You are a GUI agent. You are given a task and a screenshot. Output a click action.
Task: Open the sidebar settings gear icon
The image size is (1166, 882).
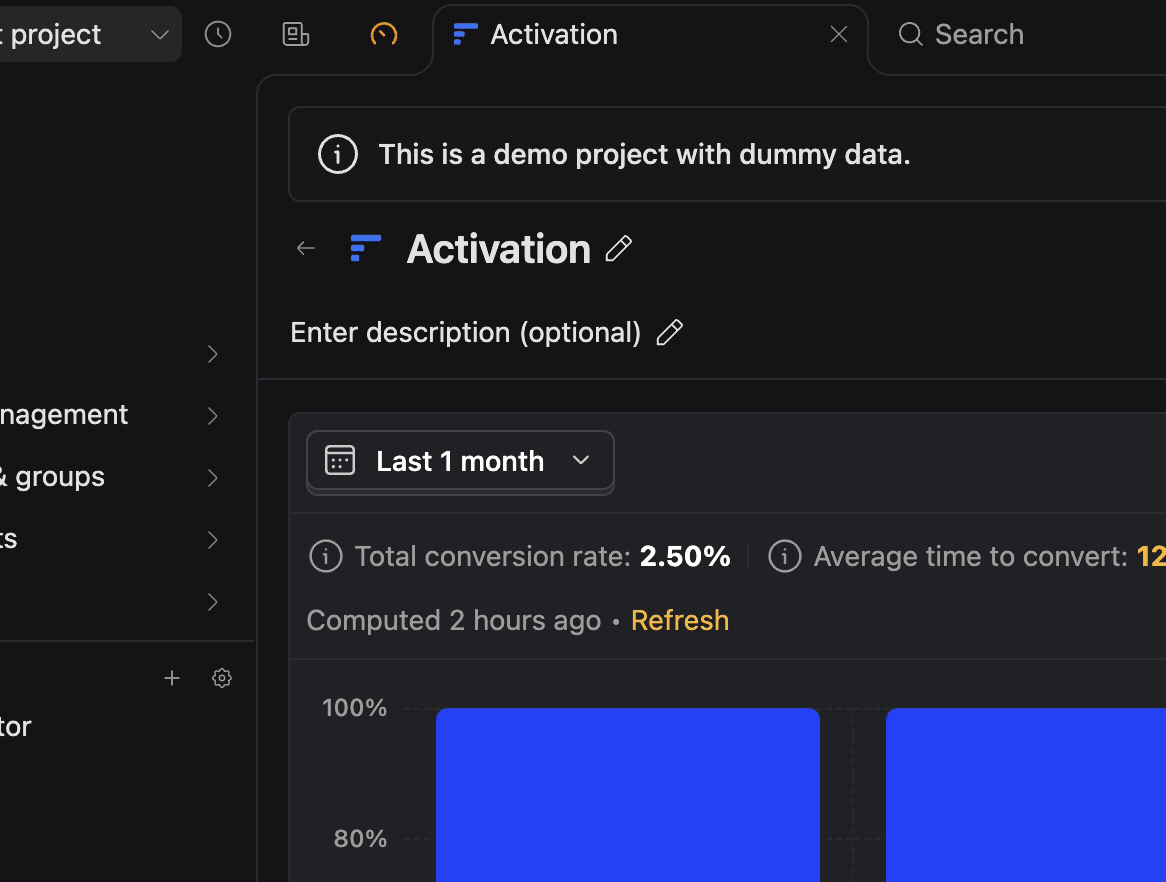pos(222,678)
